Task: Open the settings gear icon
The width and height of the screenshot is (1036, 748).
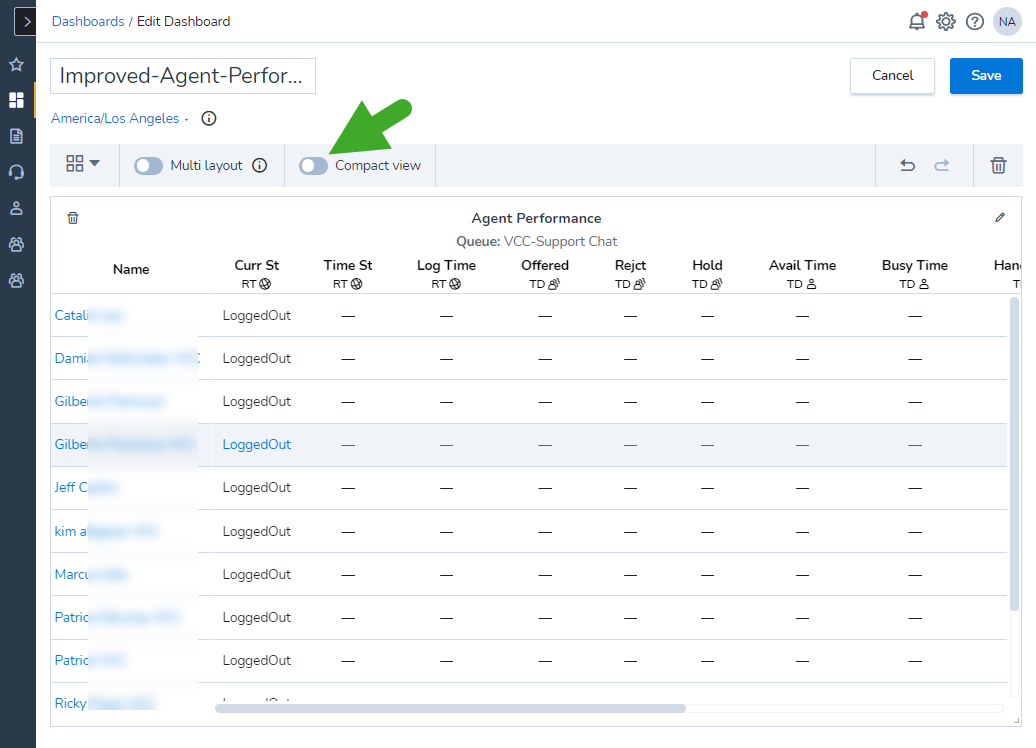Action: click(x=946, y=21)
